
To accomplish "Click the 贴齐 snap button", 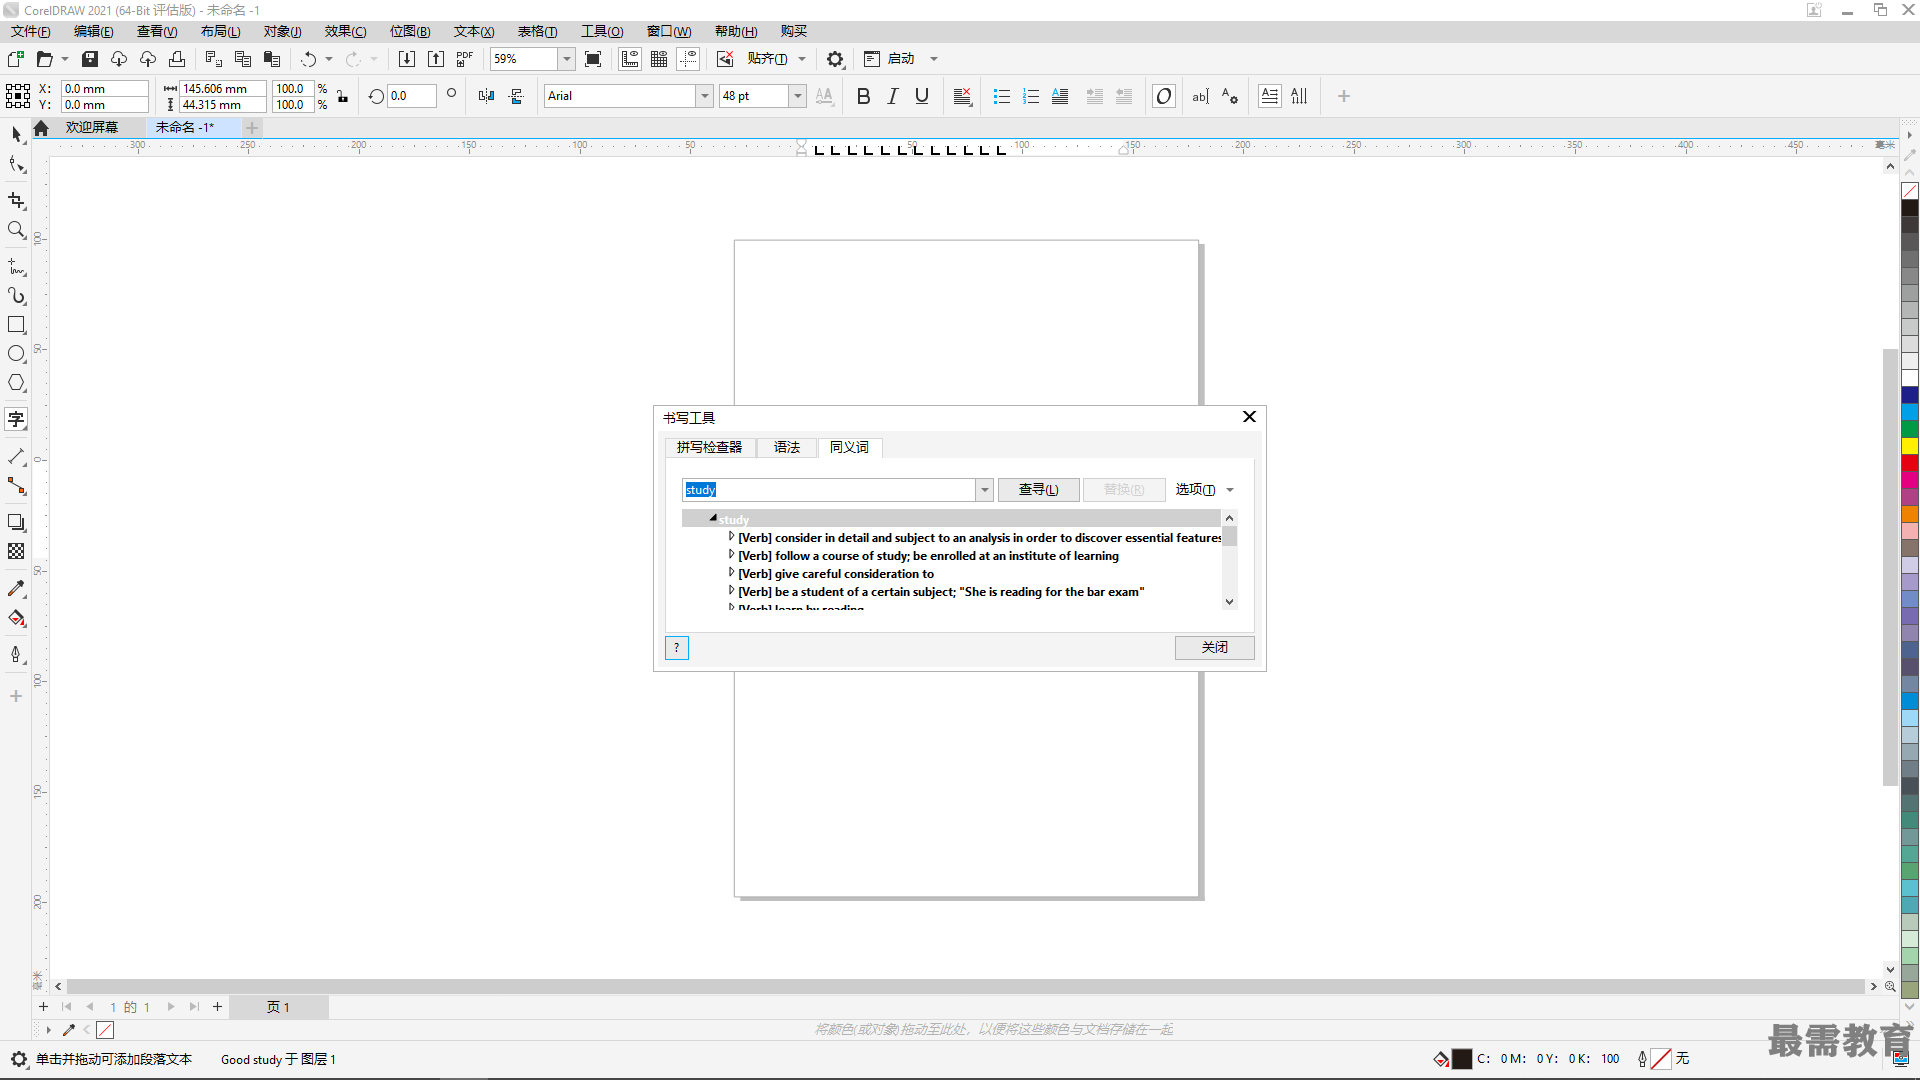I will 767,59.
